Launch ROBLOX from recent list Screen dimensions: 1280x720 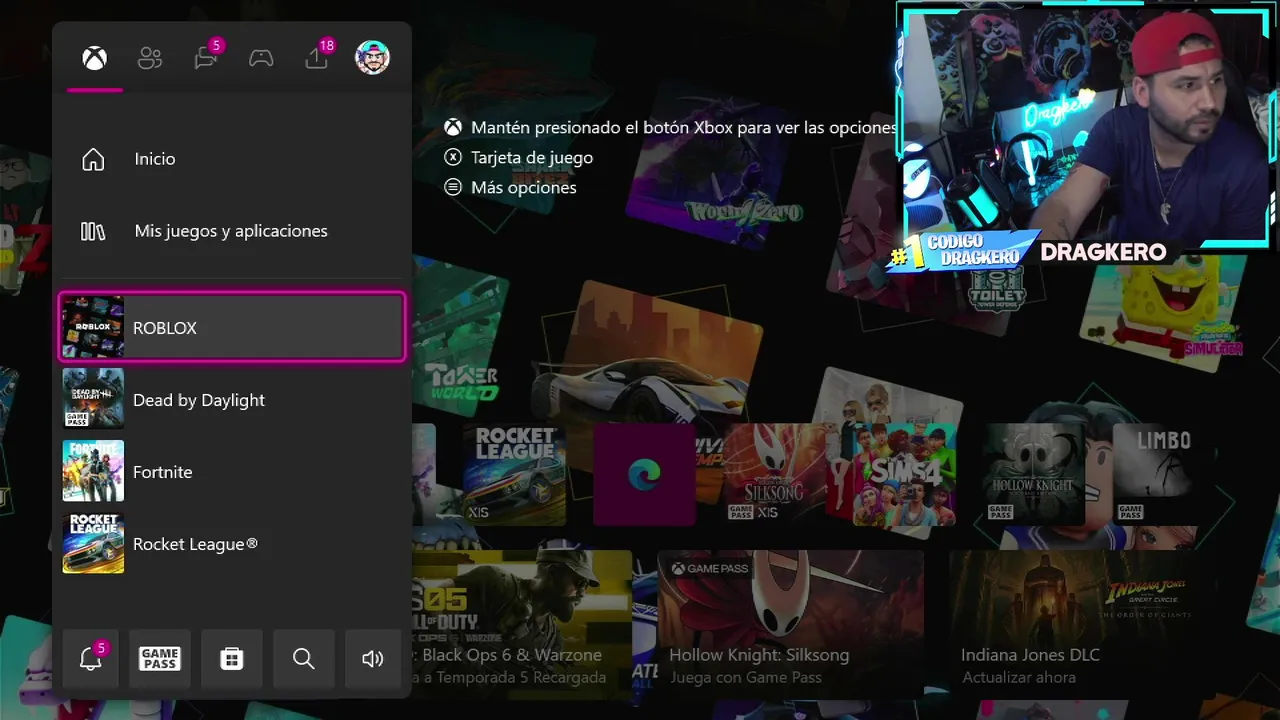232,327
